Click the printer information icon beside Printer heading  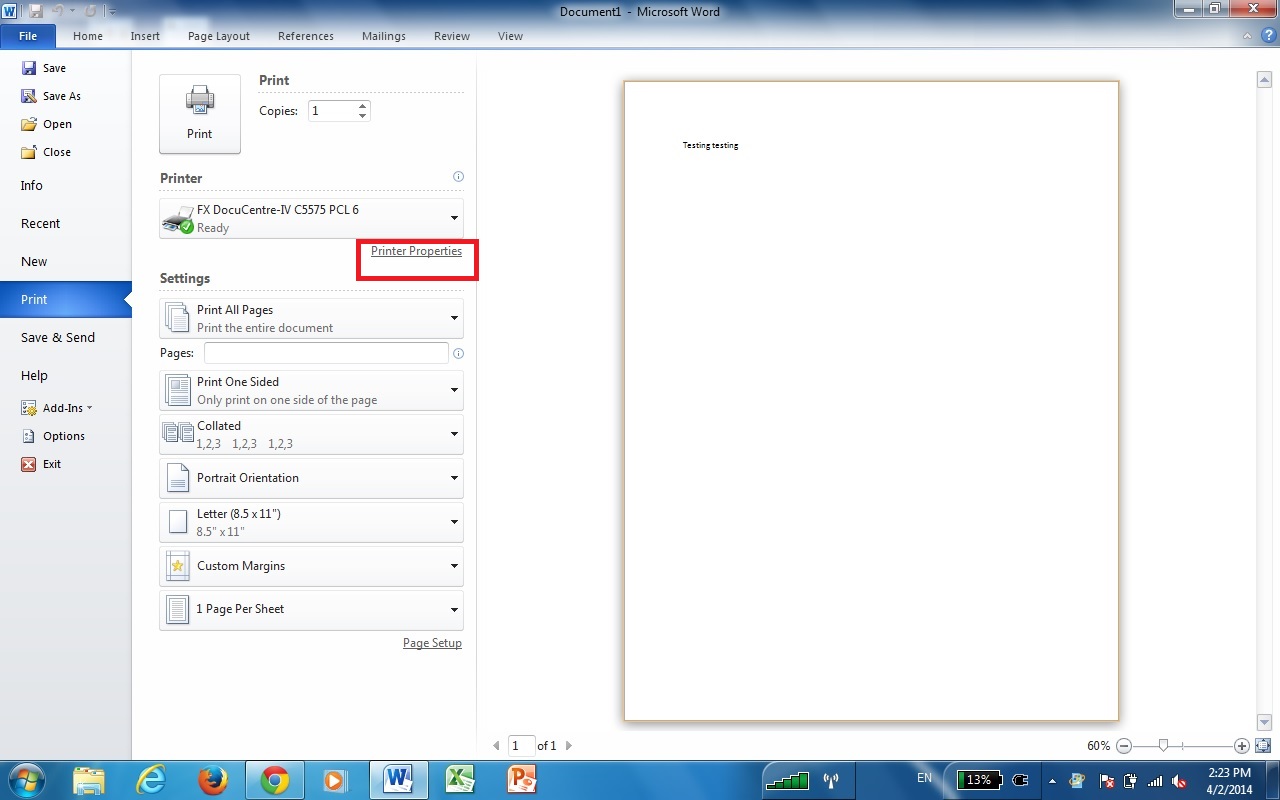(458, 177)
